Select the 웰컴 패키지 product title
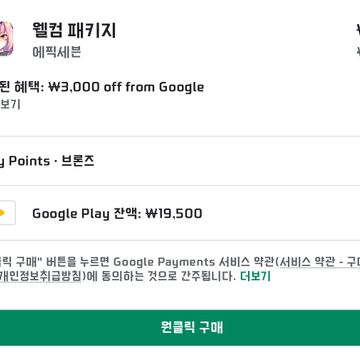The height and width of the screenshot is (360, 360). (74, 31)
